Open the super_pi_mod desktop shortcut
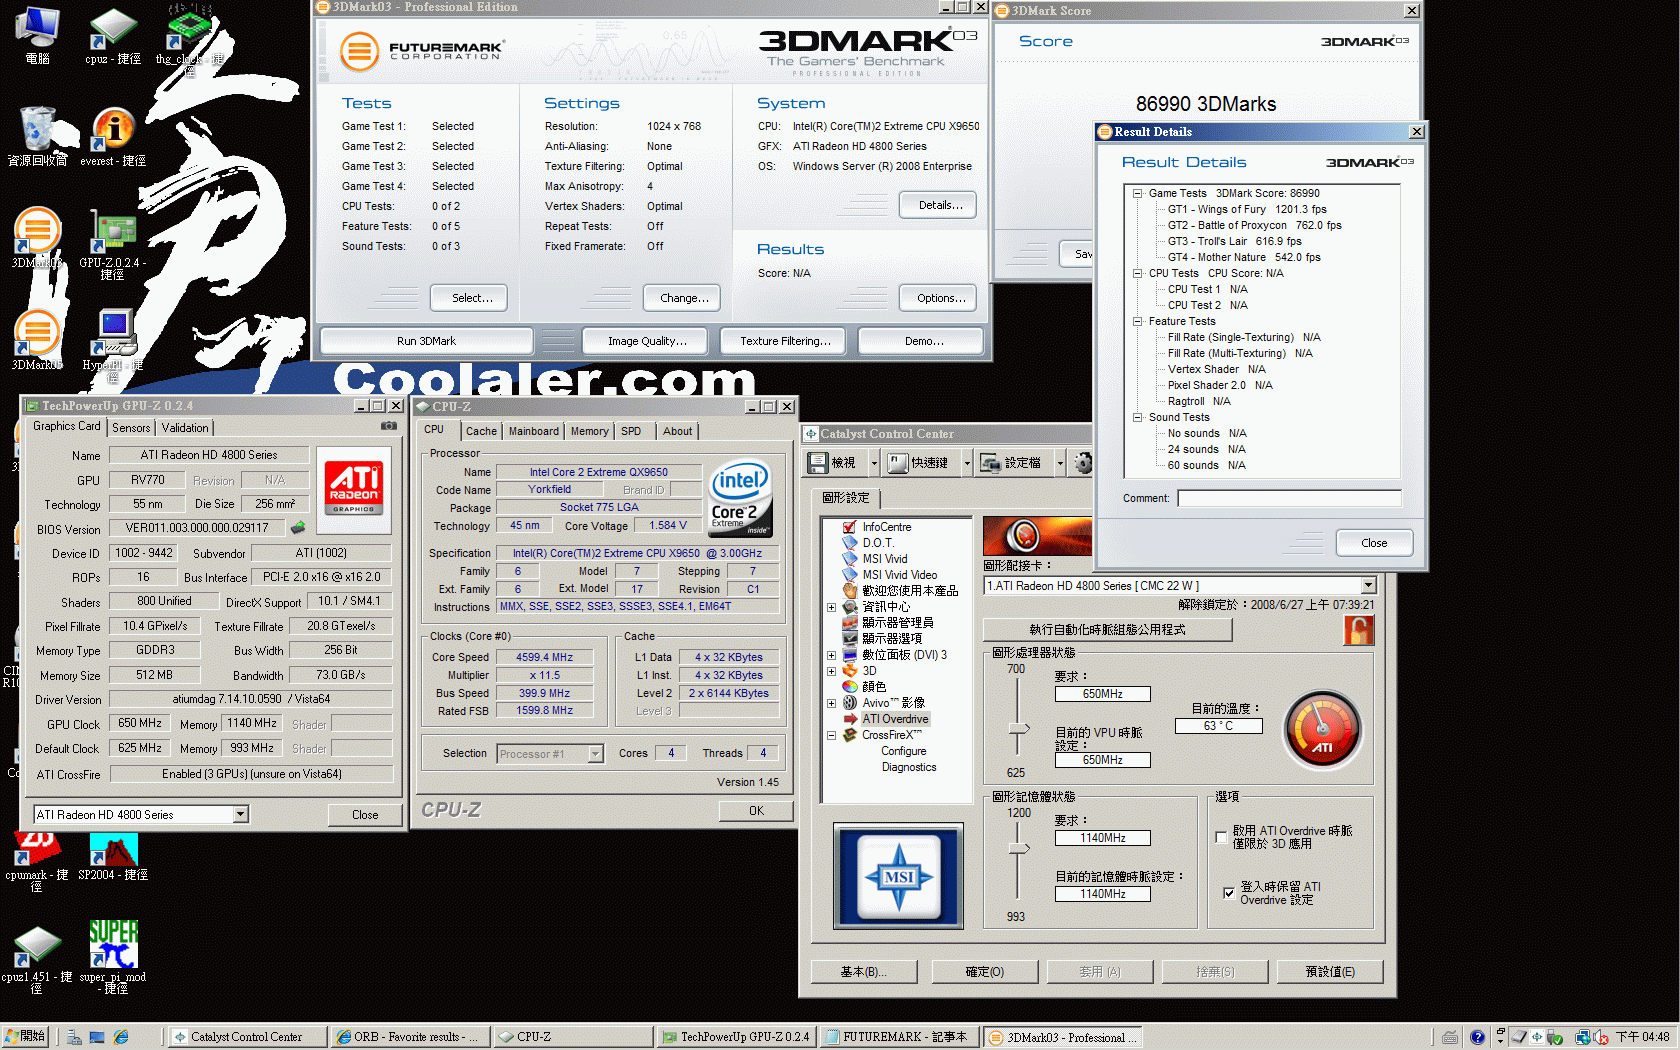Viewport: 1680px width, 1050px height. coord(112,956)
